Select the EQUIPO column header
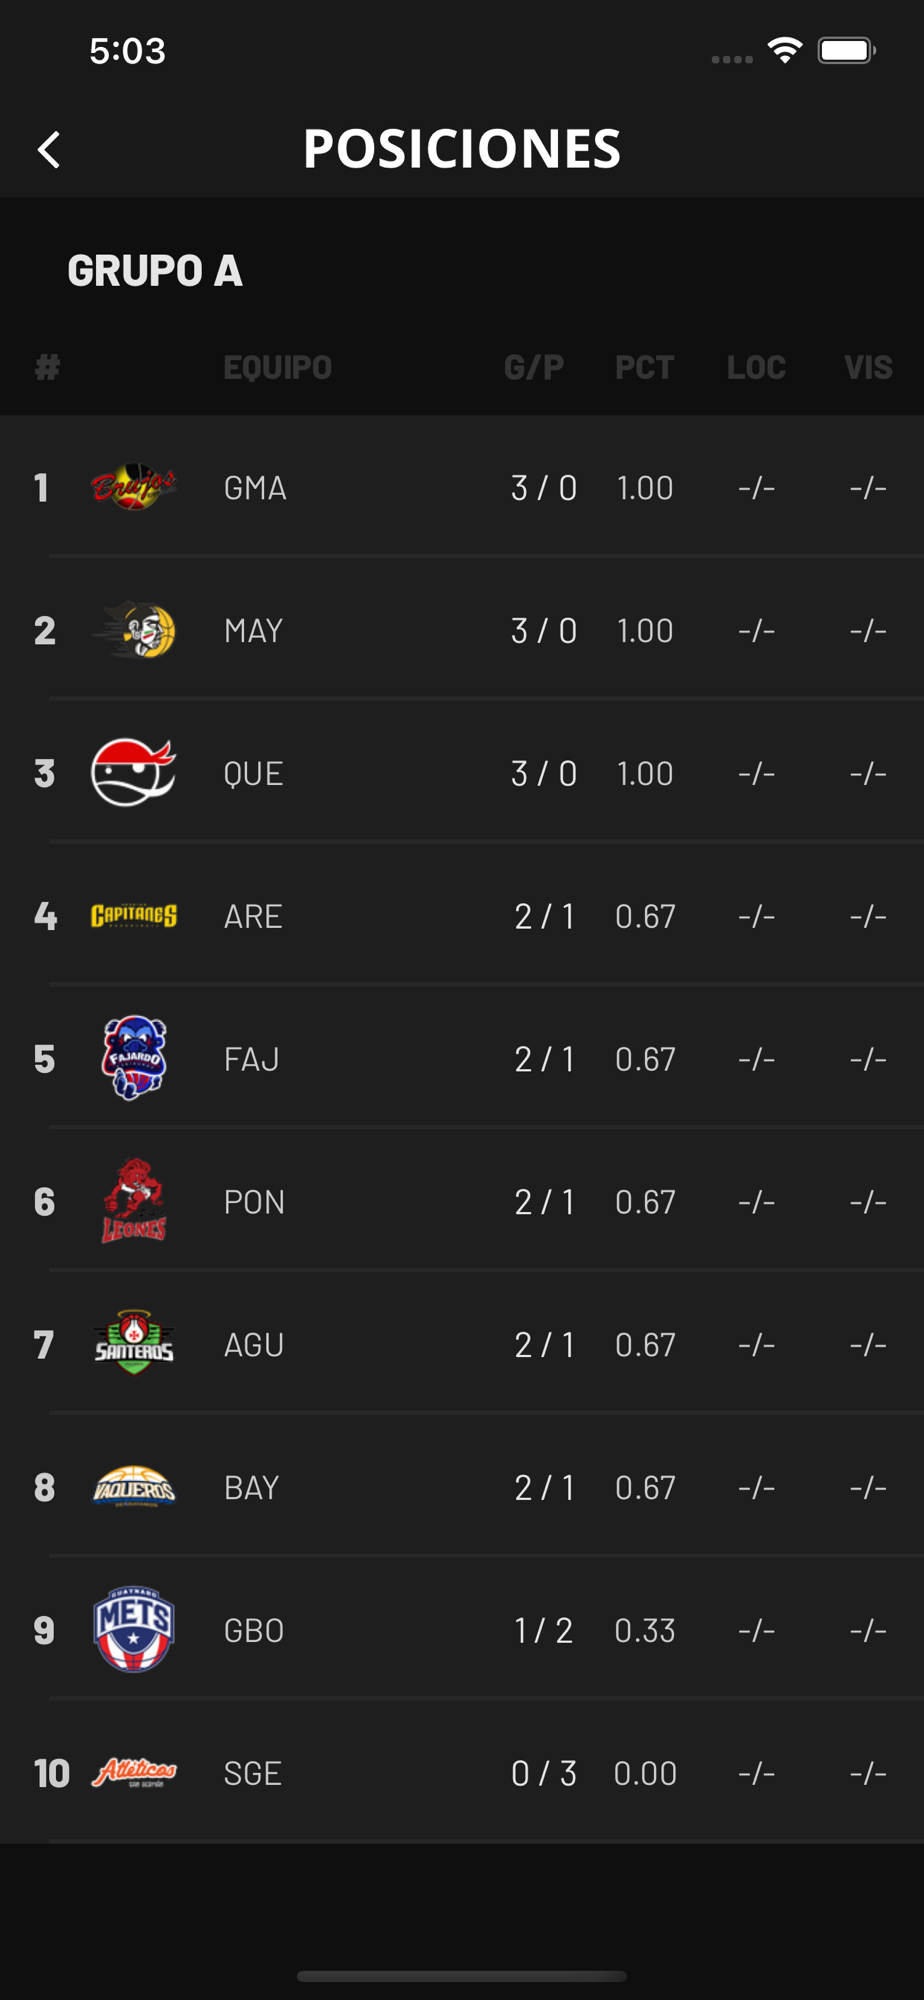924x2000 pixels. coord(277,367)
